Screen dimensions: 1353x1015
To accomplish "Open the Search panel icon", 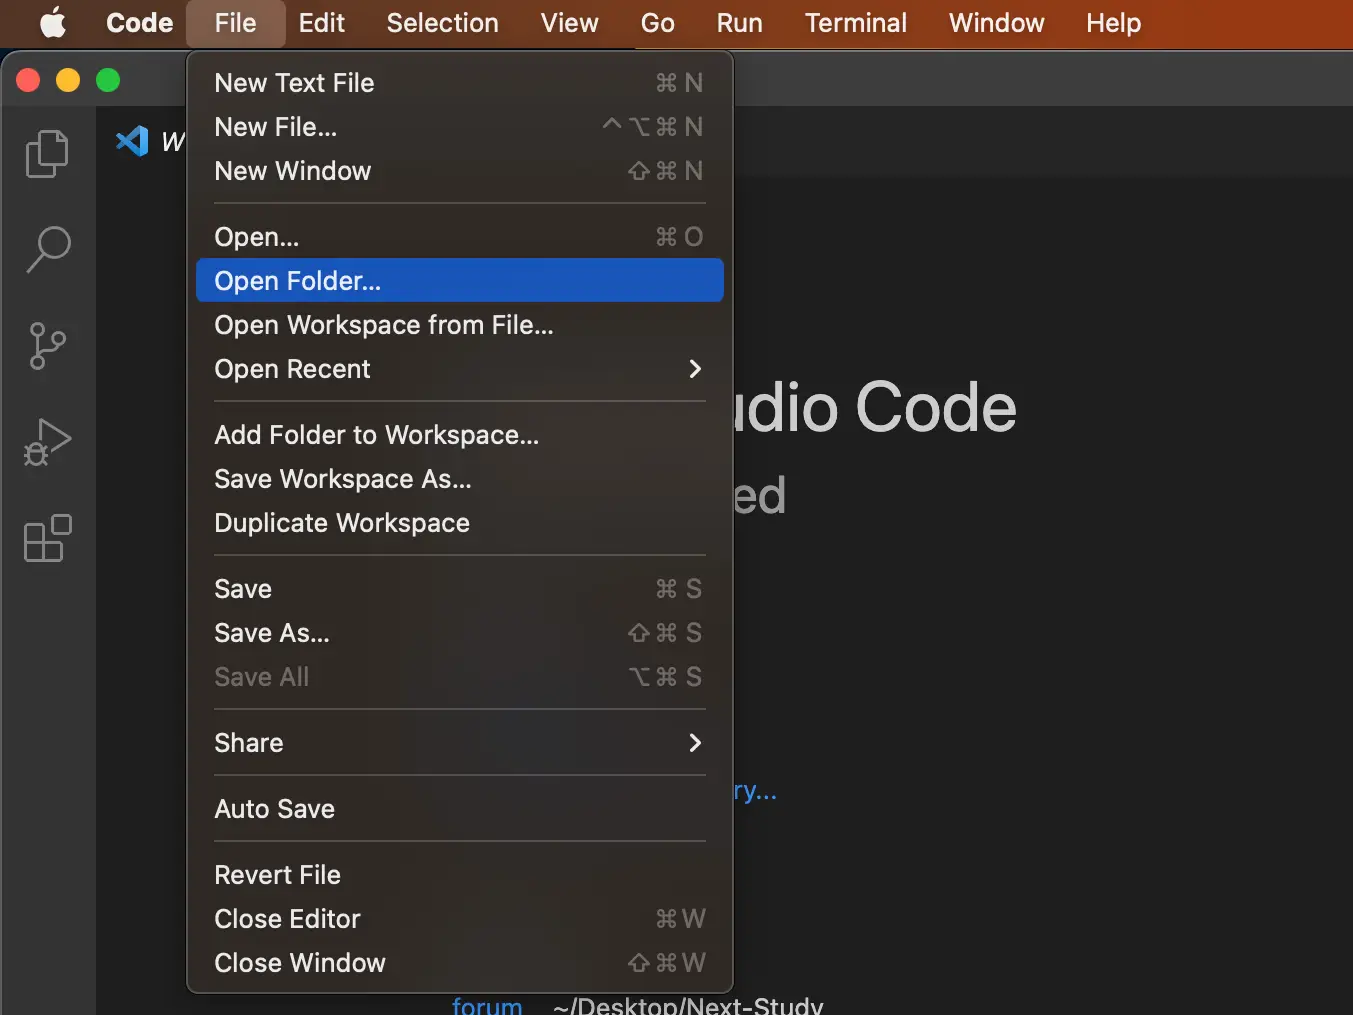I will (x=46, y=249).
